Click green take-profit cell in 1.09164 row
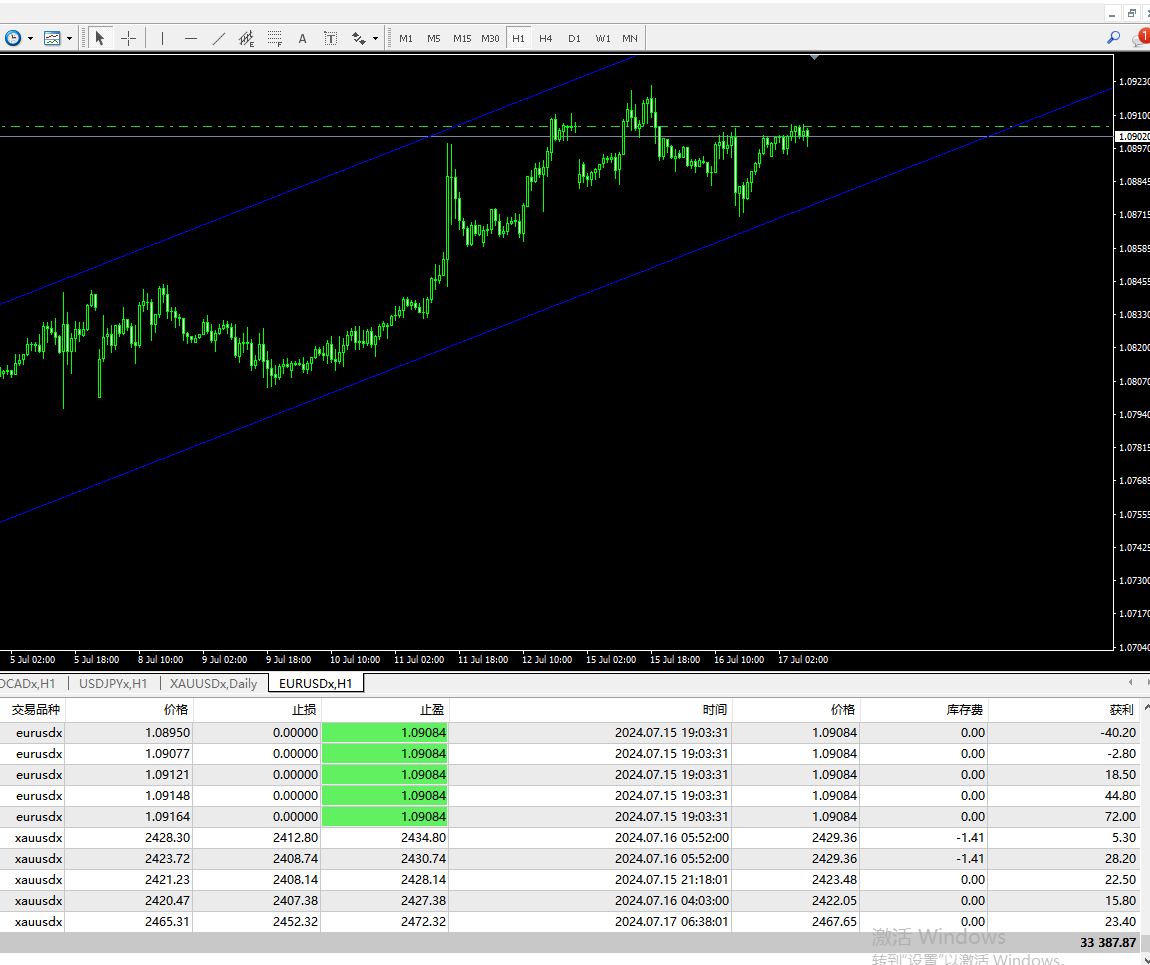Viewport: 1150px width, 965px height. 385,816
